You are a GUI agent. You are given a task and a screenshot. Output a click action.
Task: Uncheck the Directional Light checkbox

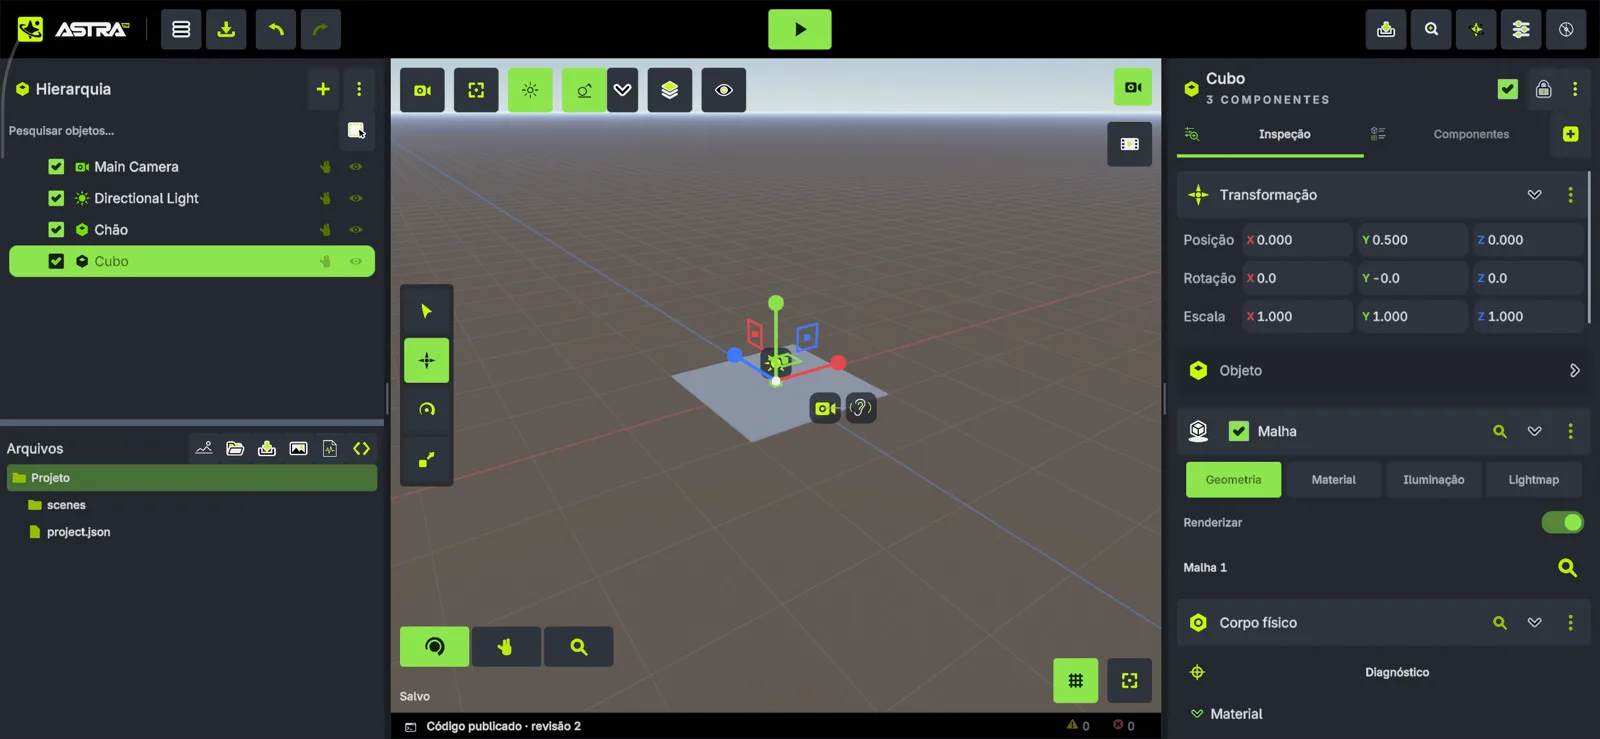pyautogui.click(x=56, y=198)
